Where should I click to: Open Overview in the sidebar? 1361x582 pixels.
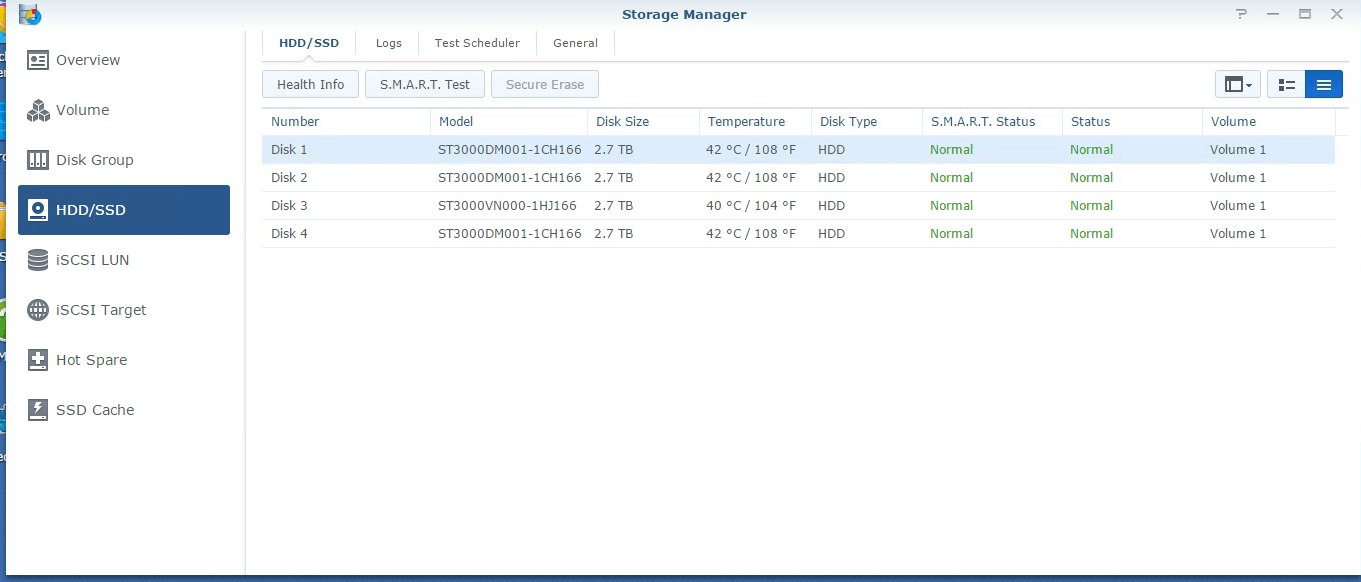[124, 60]
